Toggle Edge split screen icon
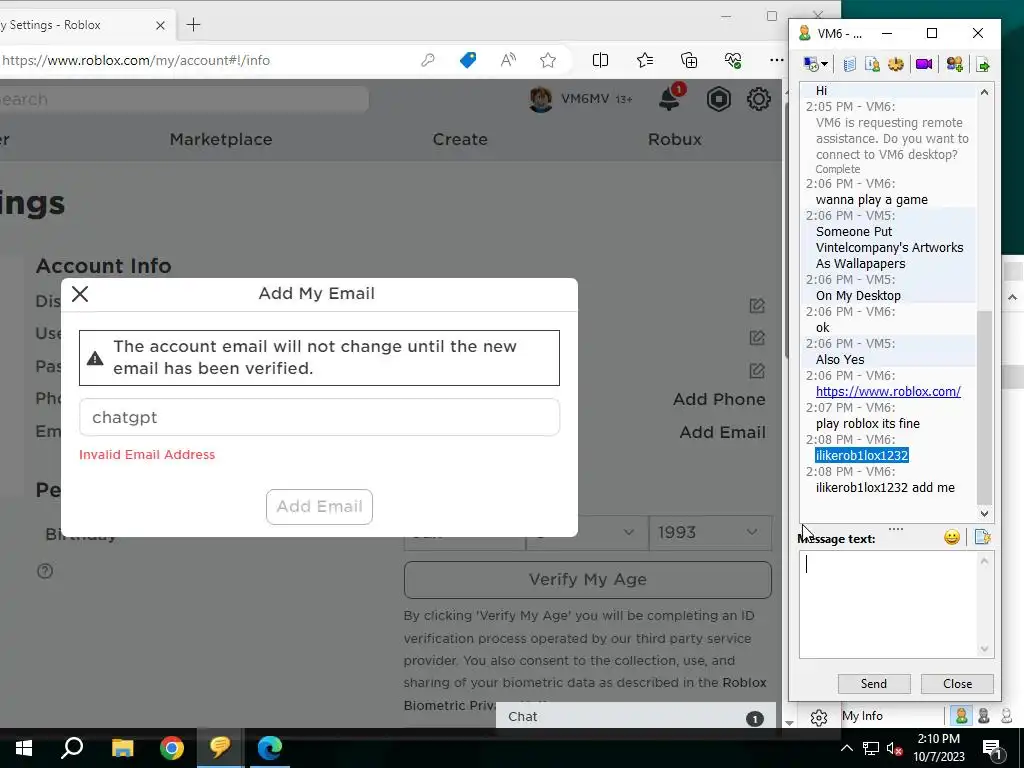The image size is (1024, 768). 600,61
